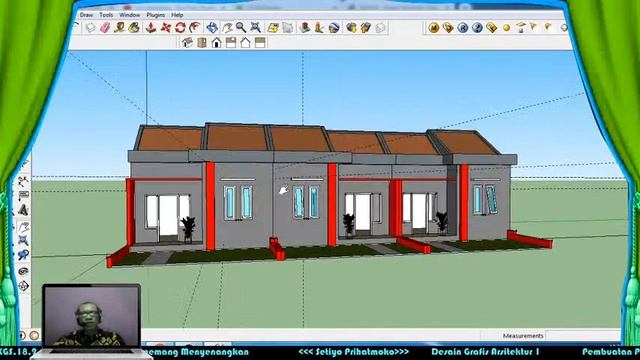This screenshot has height=360, width=640.
Task: Open the Help menu
Action: pyautogui.click(x=177, y=15)
